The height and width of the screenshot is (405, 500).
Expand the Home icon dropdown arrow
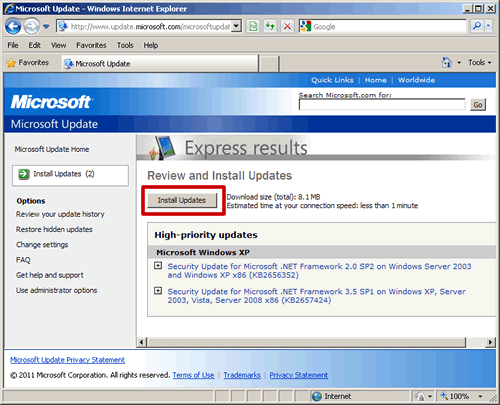(459, 63)
